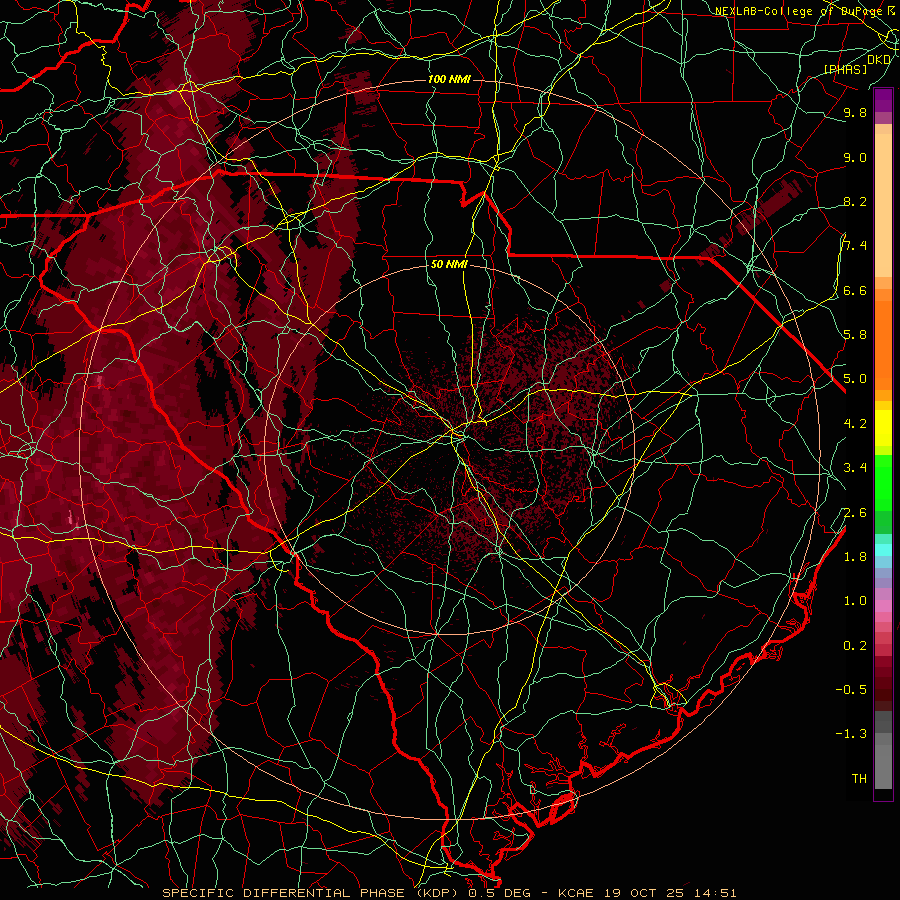Image resolution: width=900 pixels, height=900 pixels.
Task: Click the "KCAE" radar site identifier
Action: point(576,893)
